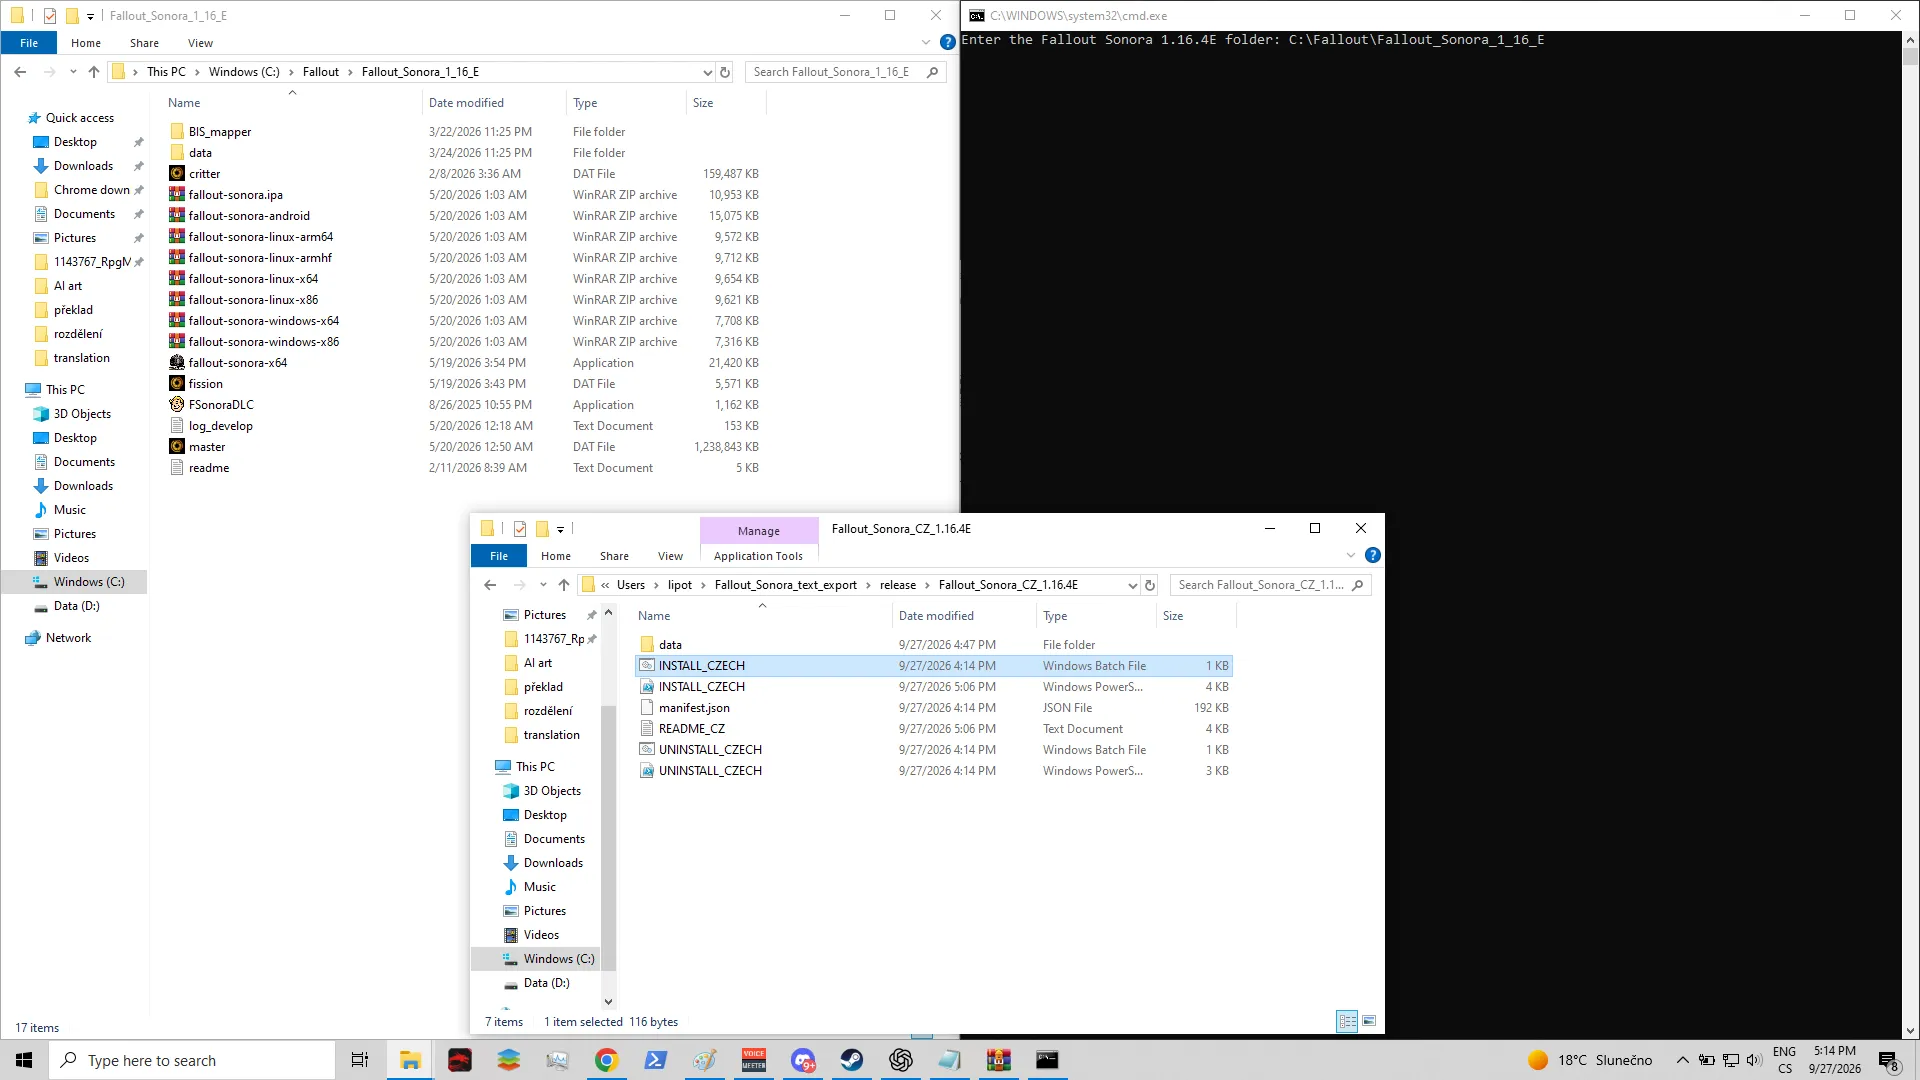
Task: Expand the ribbon in Fallout_Sonora_1_16_E window
Action: [926, 43]
